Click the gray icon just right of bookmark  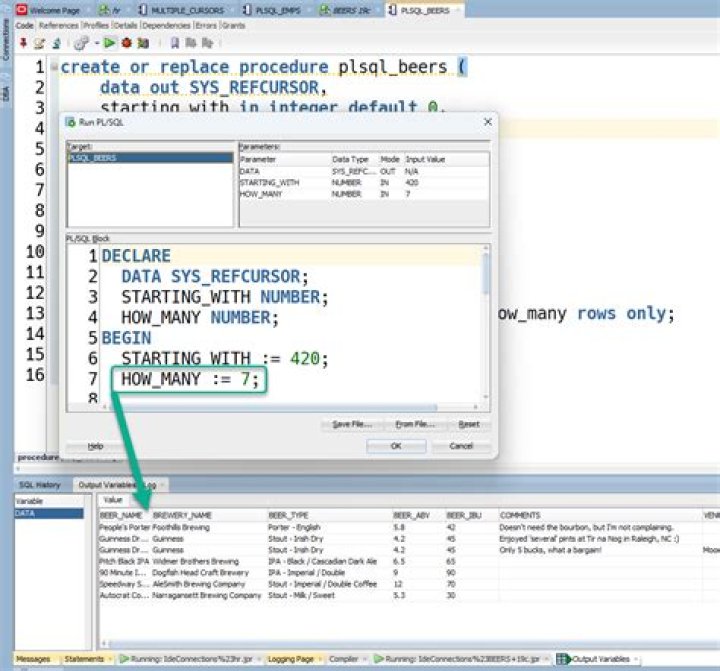(191, 43)
